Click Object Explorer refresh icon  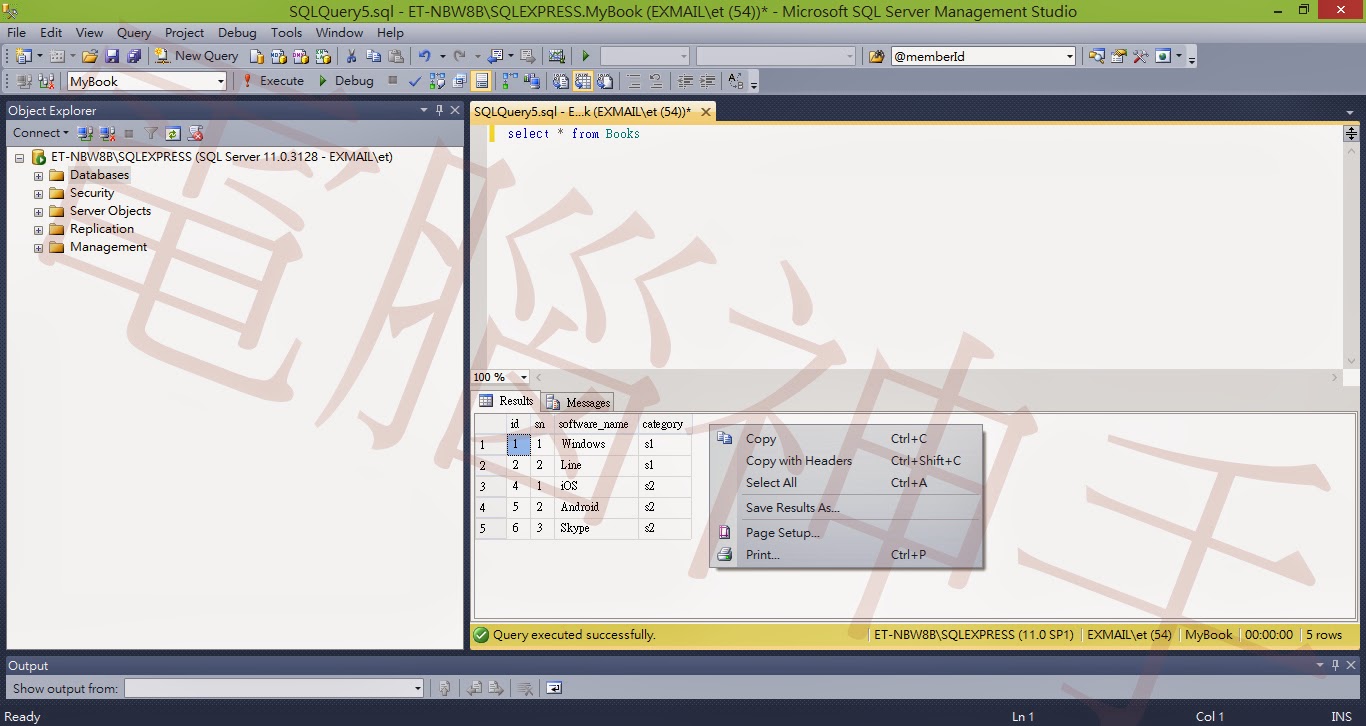173,133
